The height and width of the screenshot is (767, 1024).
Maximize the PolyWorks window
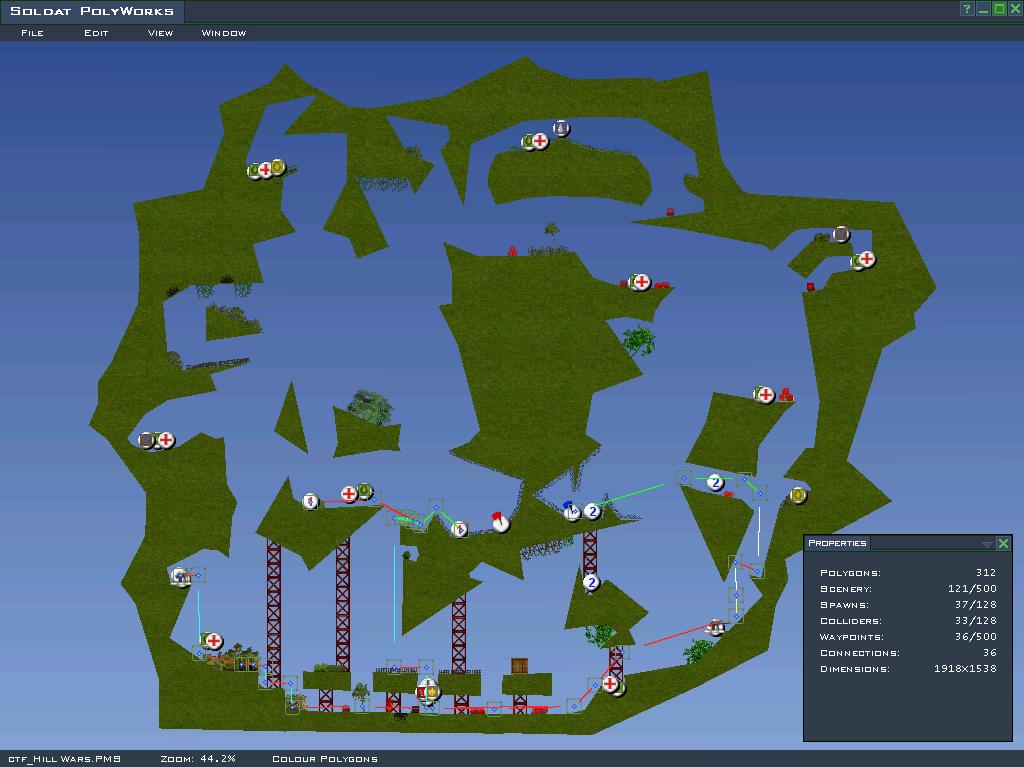[999, 9]
